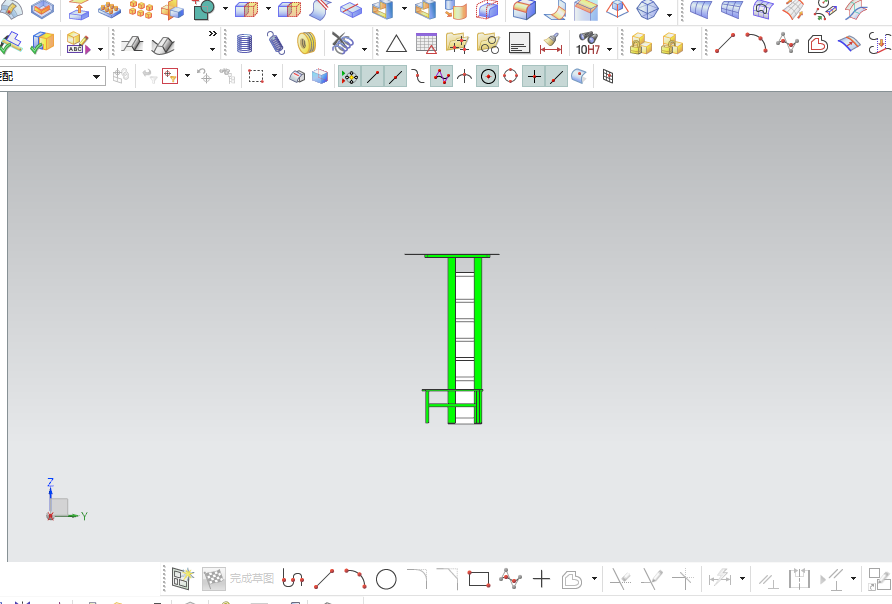Select the paintbrush dimension icon
Image resolution: width=892 pixels, height=604 pixels.
click(550, 44)
